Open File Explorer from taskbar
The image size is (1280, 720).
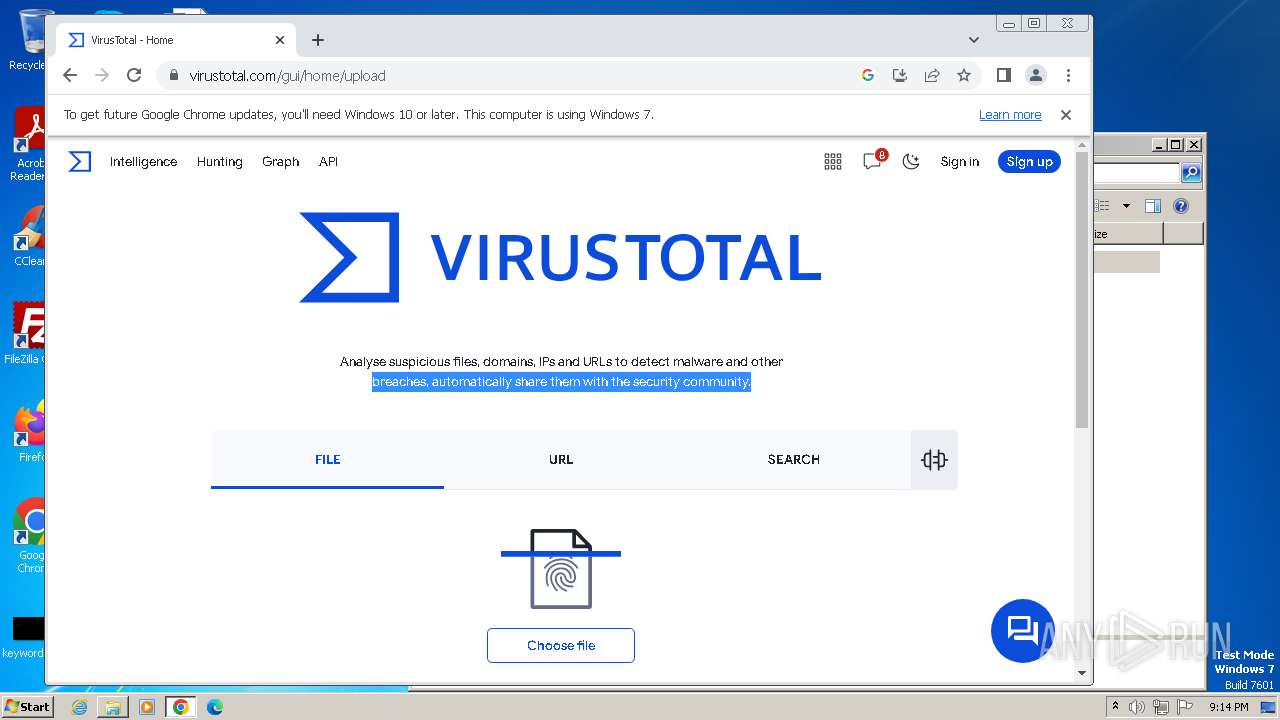tap(113, 707)
